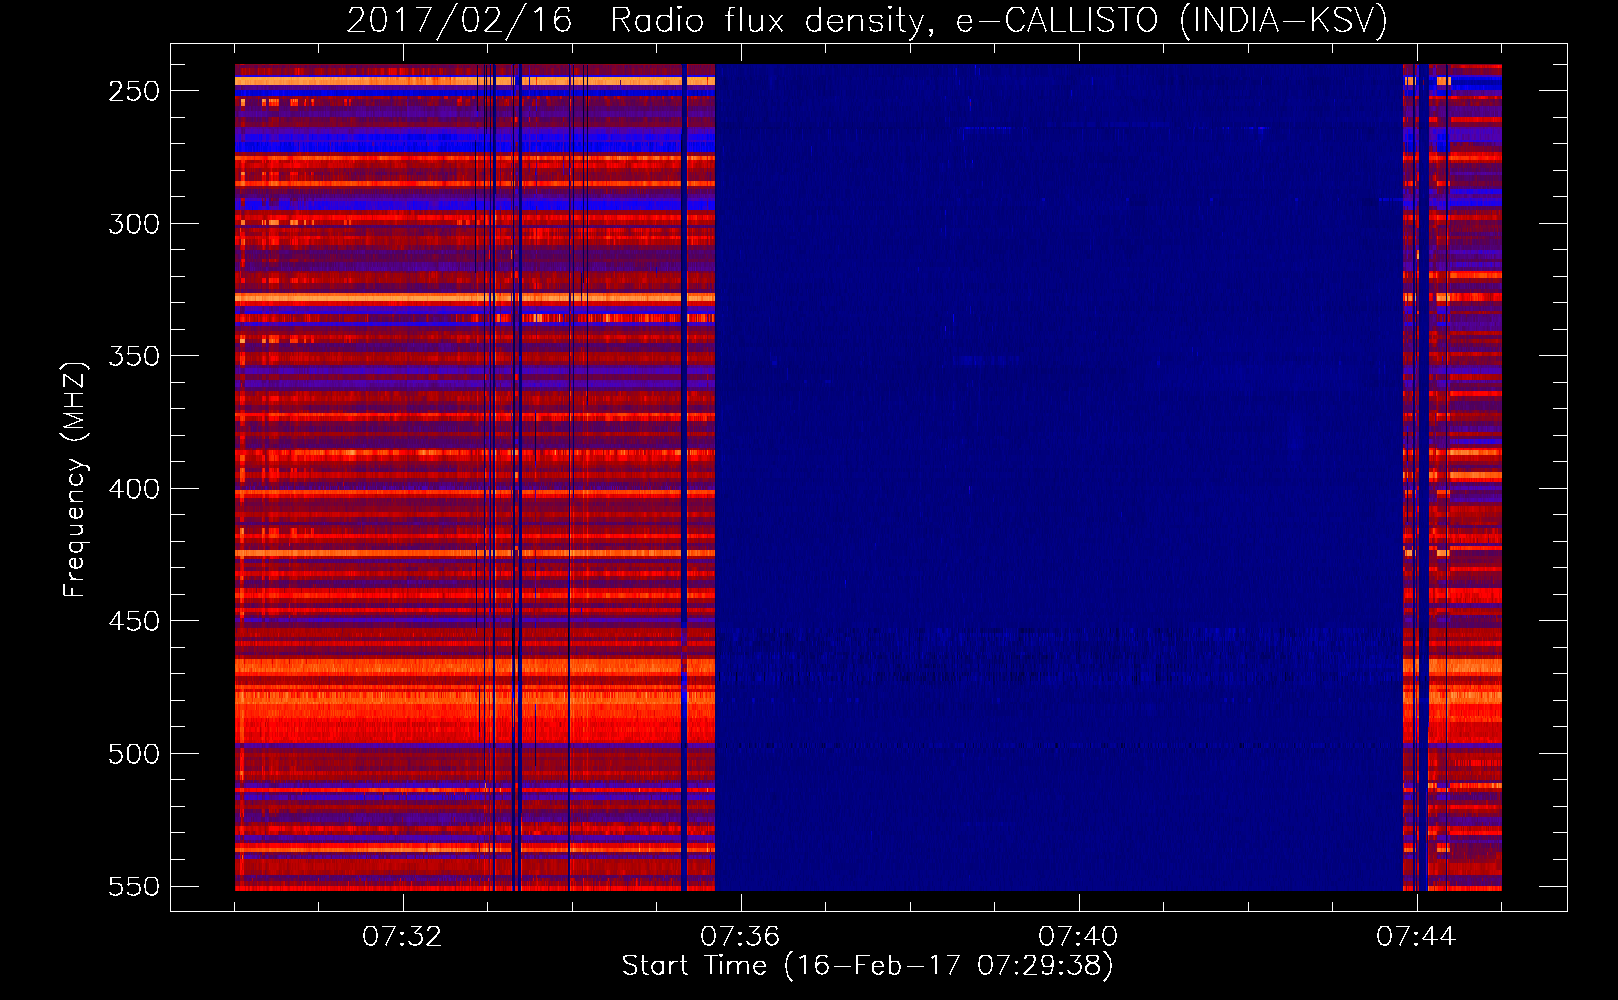Click the 07:44 time tick label

(x=1416, y=937)
